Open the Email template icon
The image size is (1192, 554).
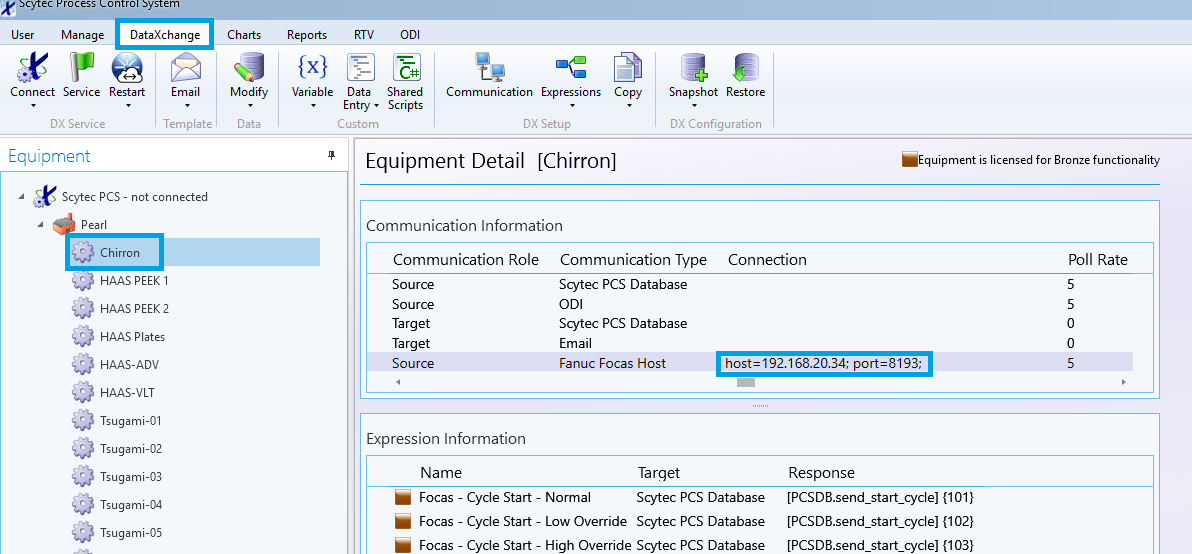(185, 68)
